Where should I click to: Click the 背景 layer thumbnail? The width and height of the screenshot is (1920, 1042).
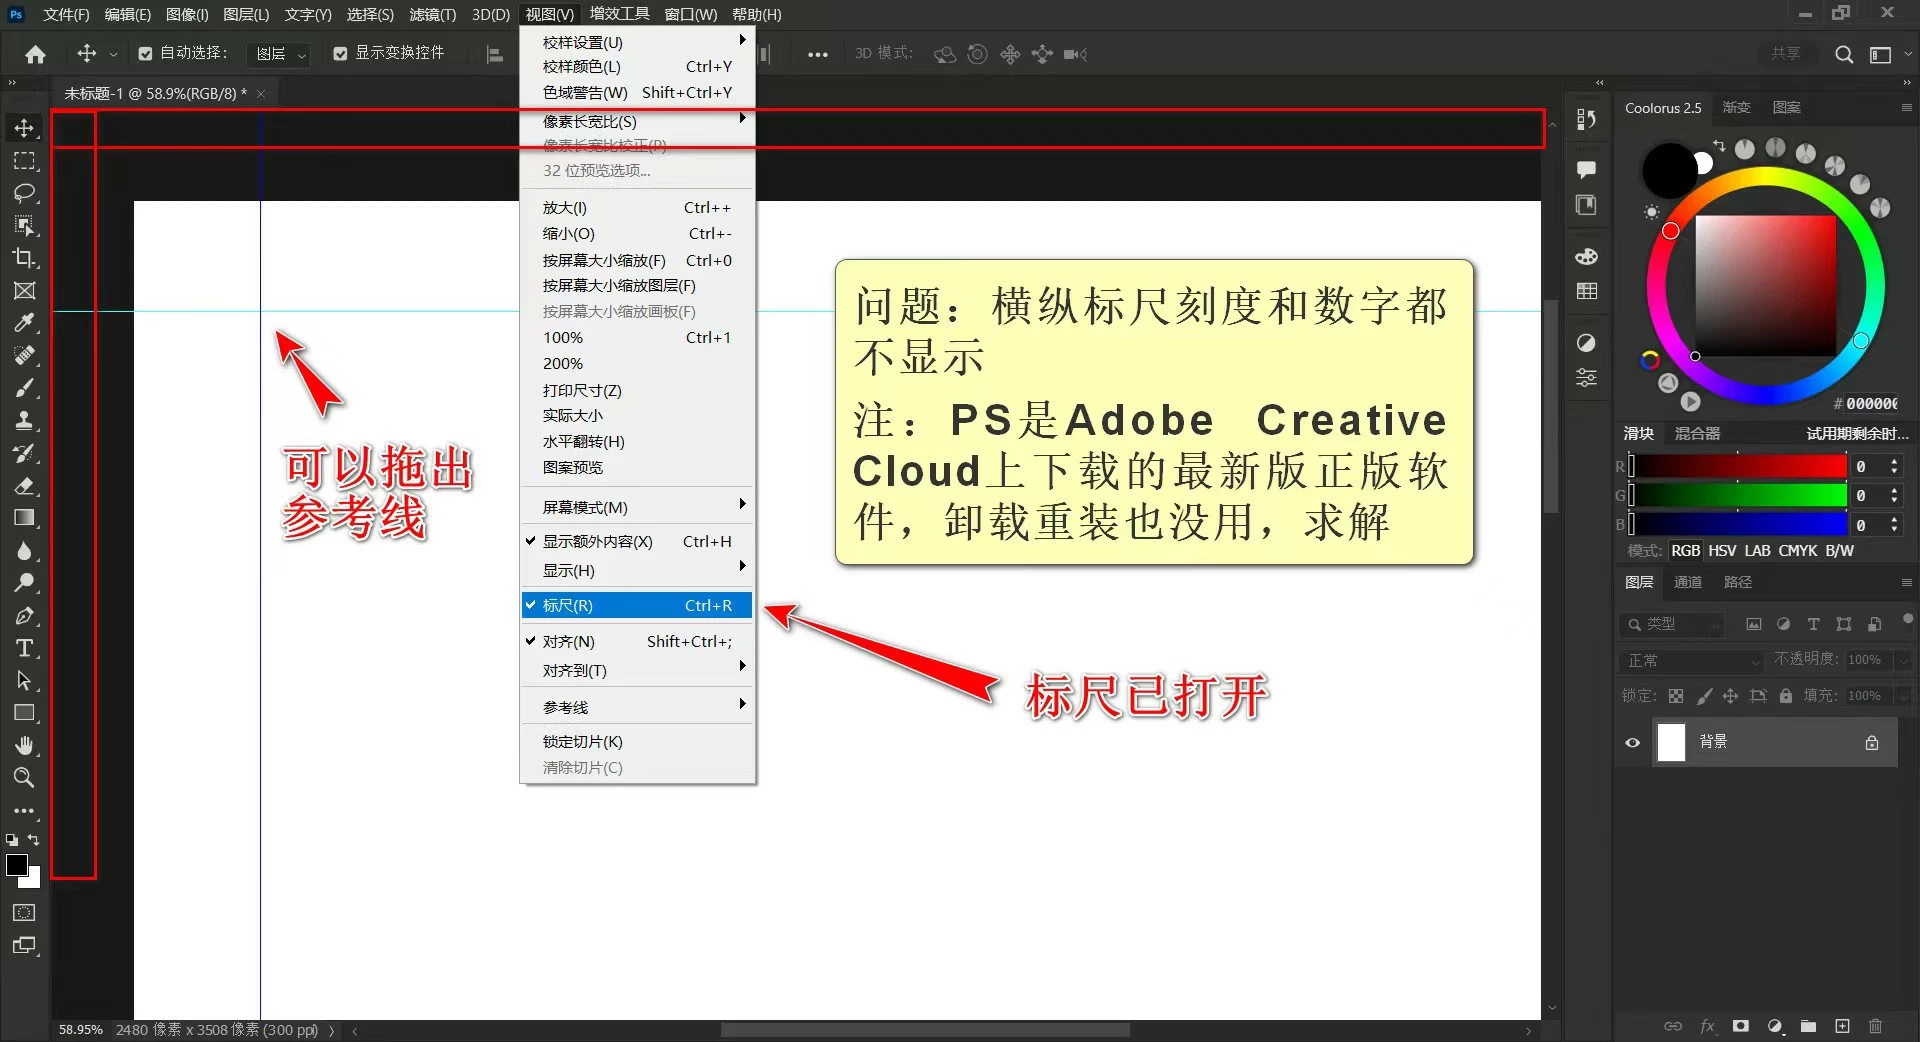point(1671,742)
